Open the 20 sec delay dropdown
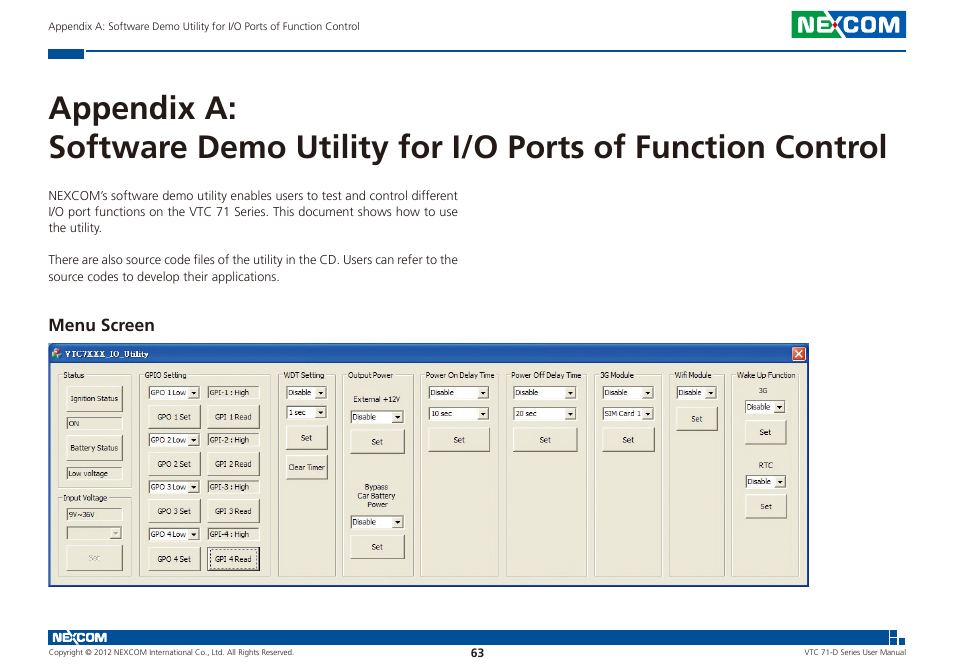 545,414
